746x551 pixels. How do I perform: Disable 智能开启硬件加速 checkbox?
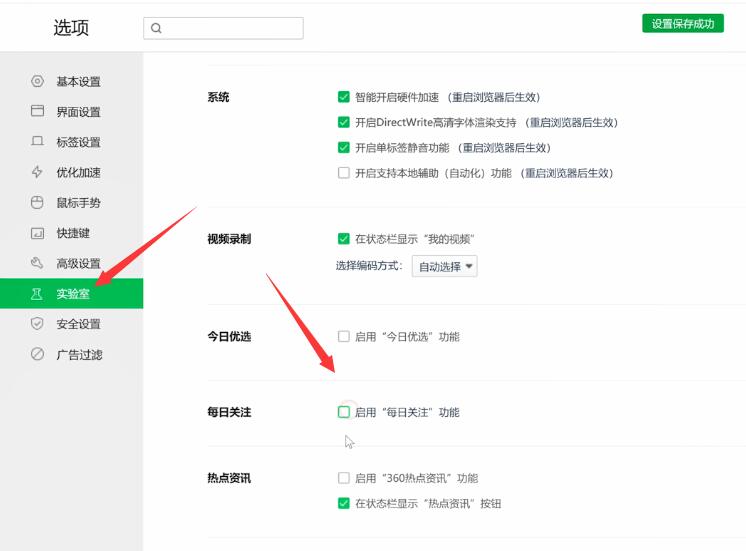[344, 97]
